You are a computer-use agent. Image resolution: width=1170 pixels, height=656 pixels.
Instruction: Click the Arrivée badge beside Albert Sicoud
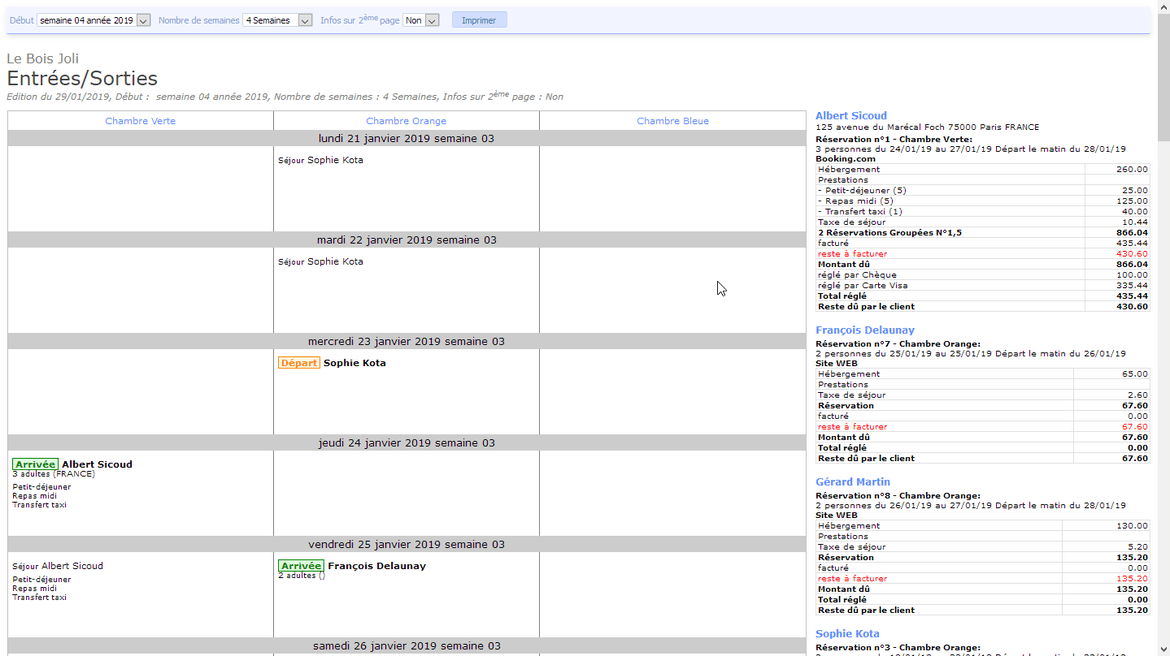click(35, 465)
